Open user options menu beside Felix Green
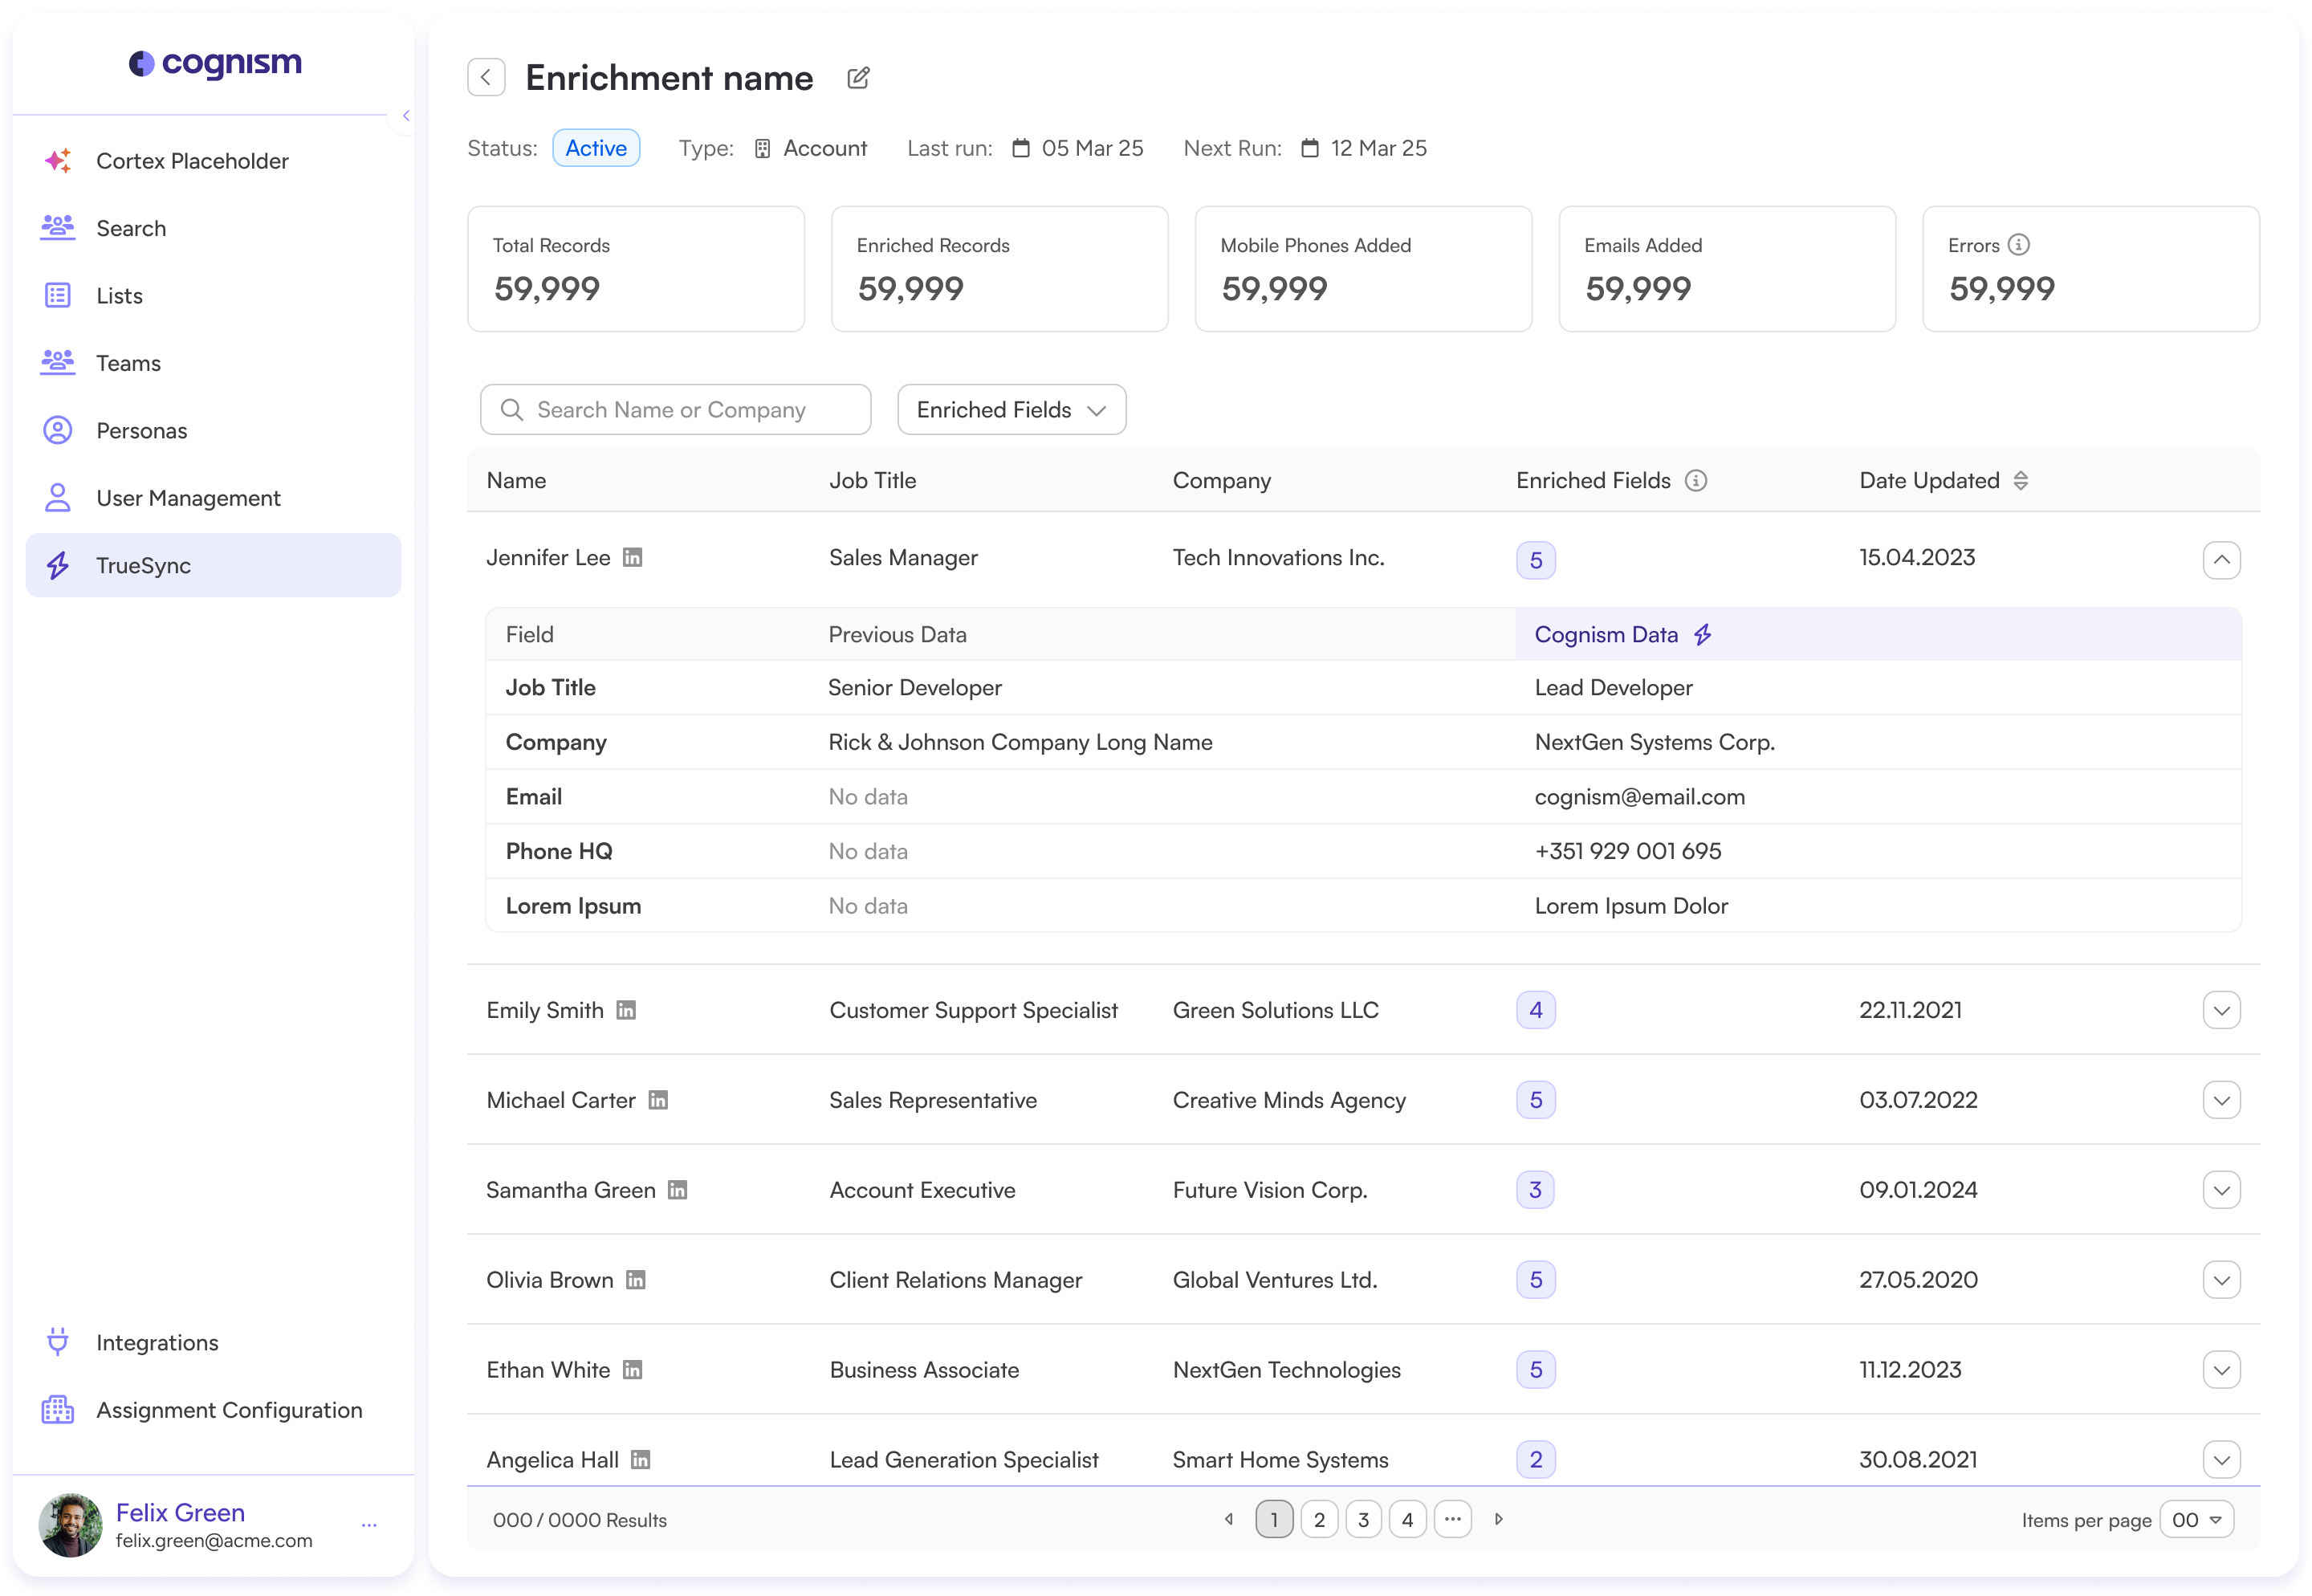The height and width of the screenshot is (1596, 2312). [369, 1525]
